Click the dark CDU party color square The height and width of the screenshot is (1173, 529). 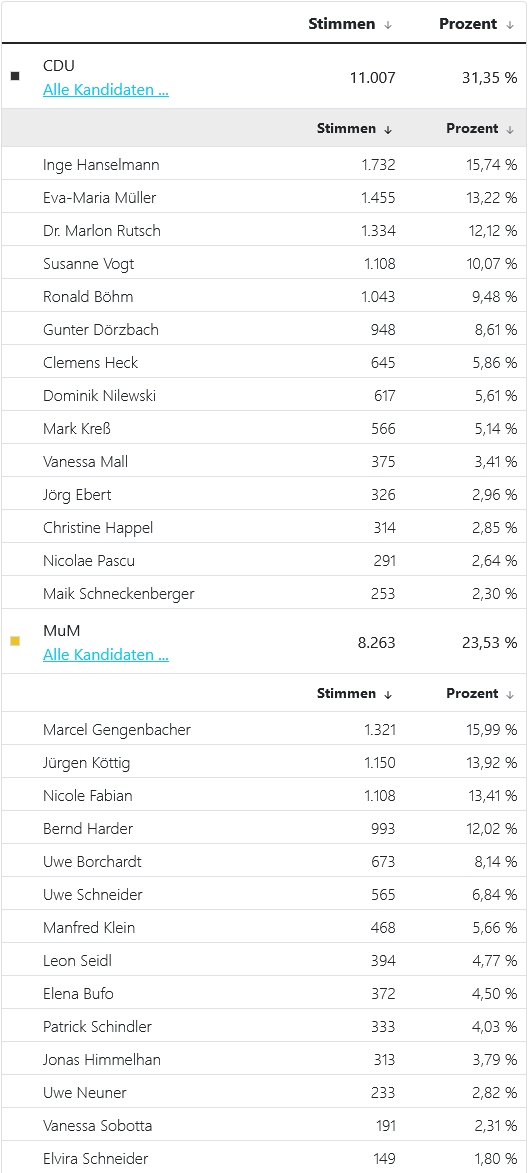15,76
